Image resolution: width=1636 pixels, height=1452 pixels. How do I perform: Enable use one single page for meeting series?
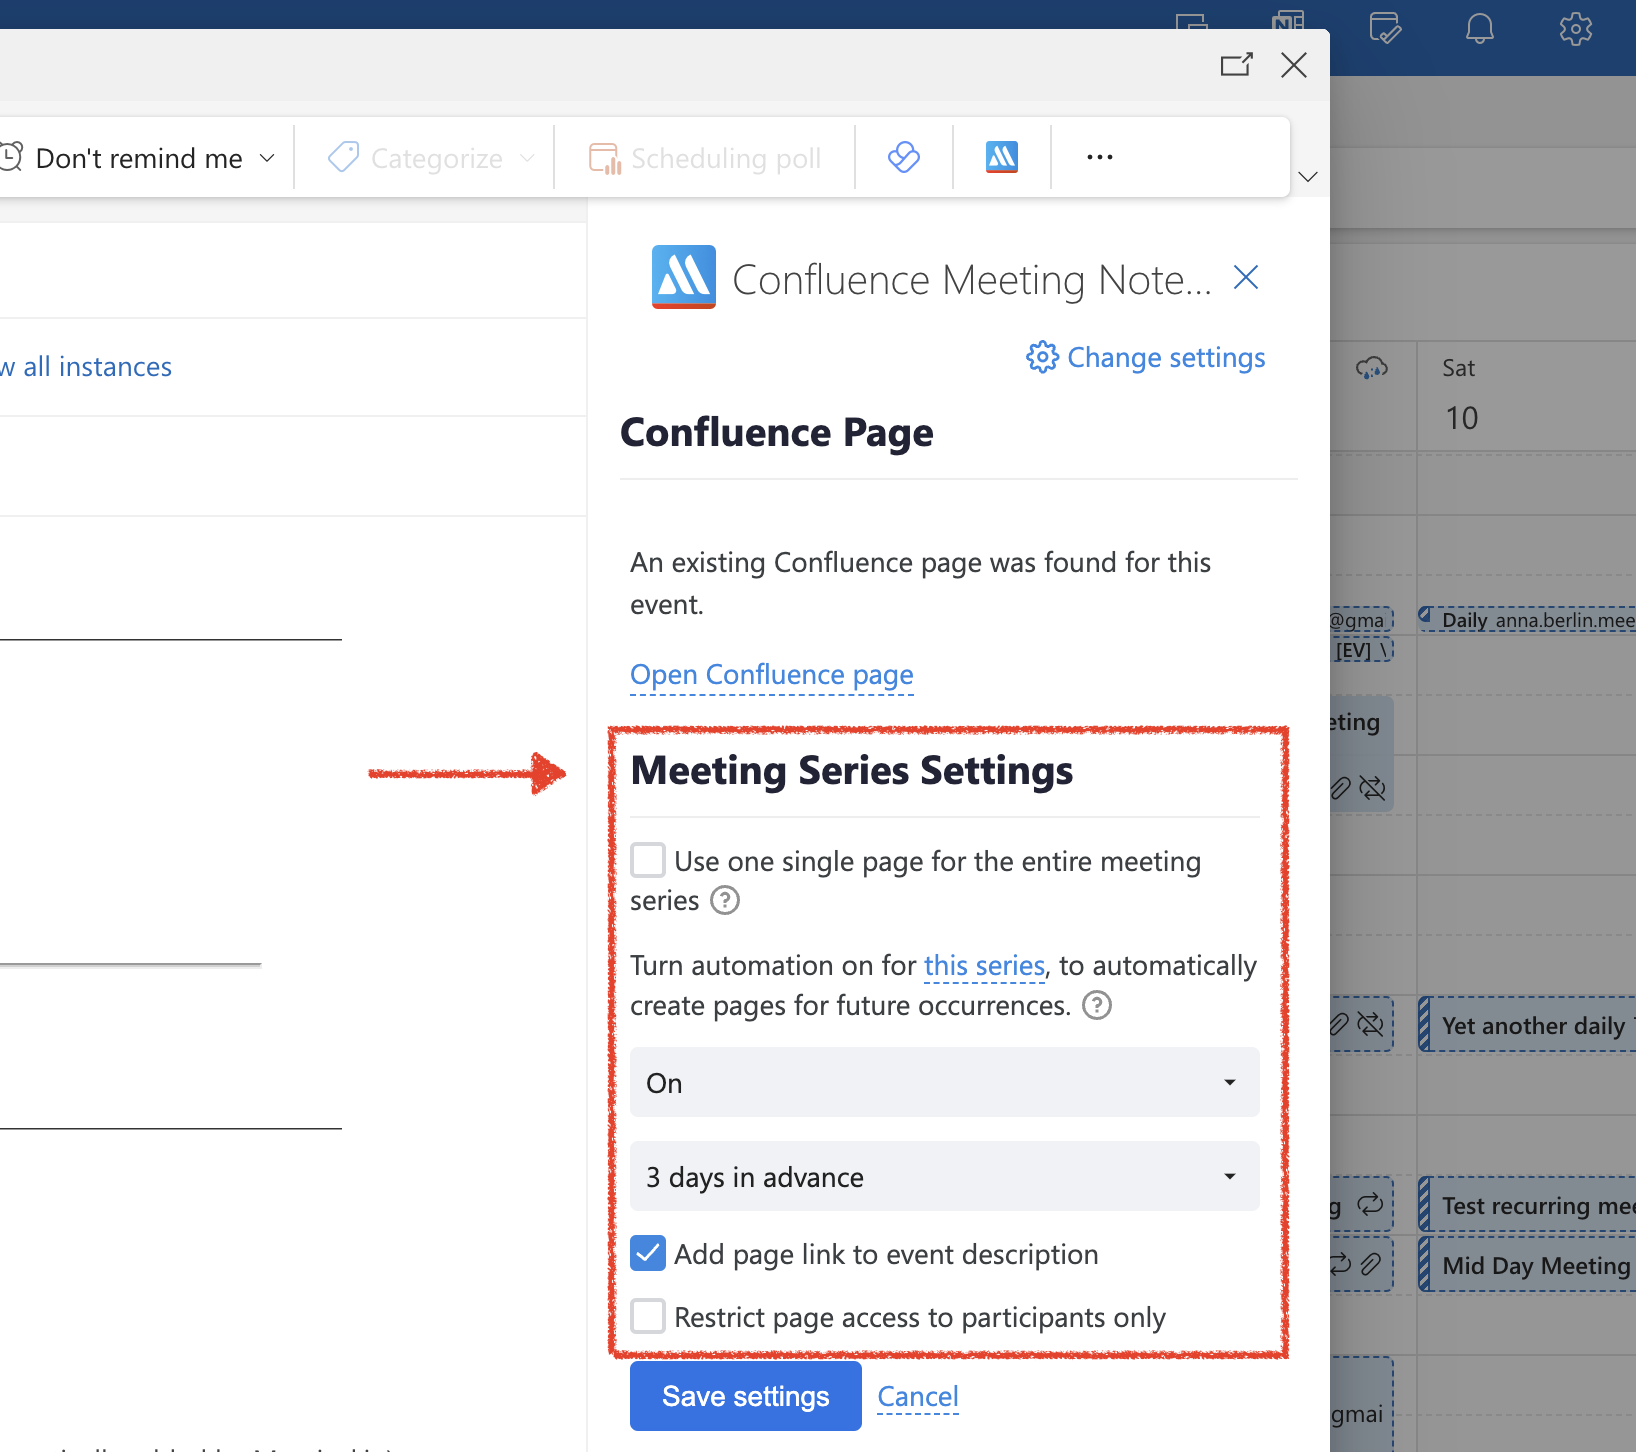coord(648,860)
